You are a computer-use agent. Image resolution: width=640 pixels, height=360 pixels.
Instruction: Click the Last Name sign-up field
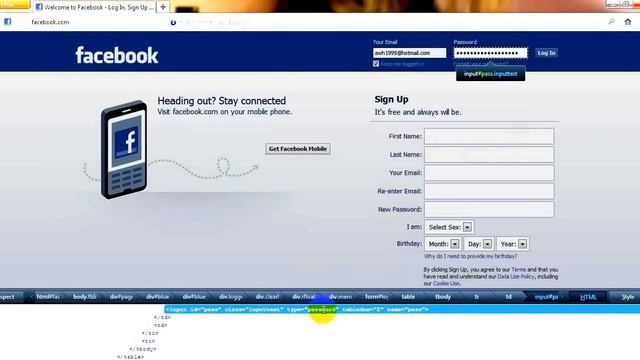[x=489, y=155]
